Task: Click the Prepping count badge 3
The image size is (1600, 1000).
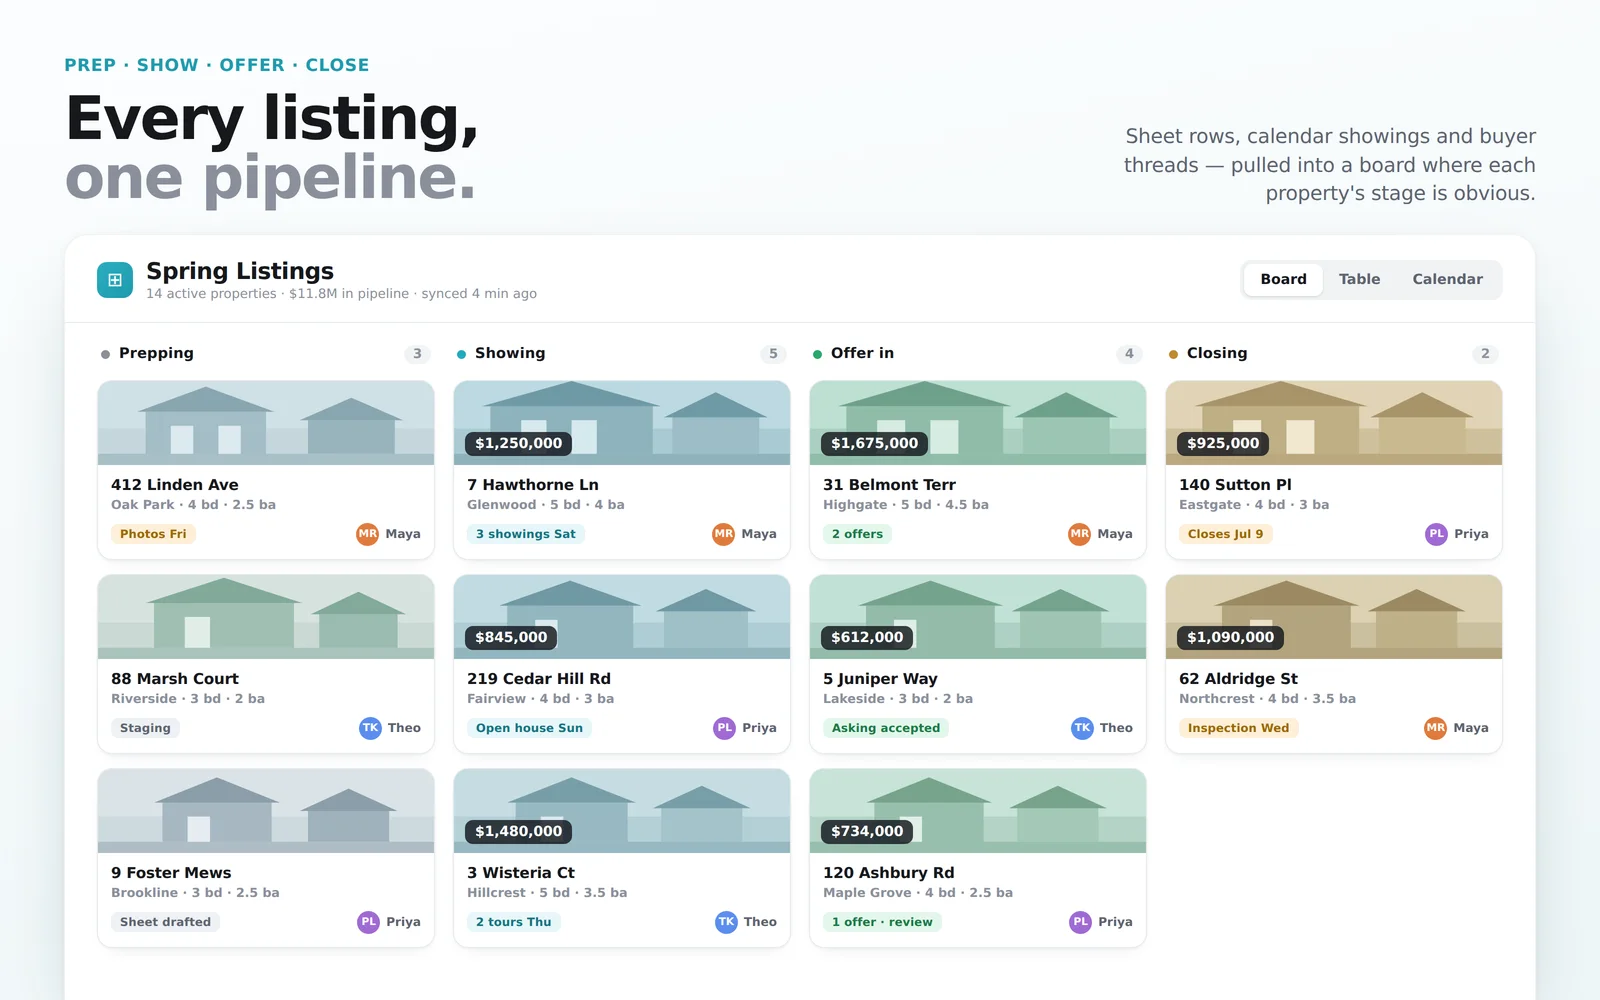Action: (417, 354)
